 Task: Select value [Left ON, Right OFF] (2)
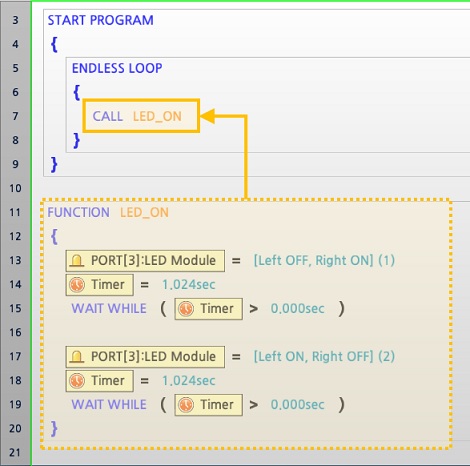tap(324, 356)
